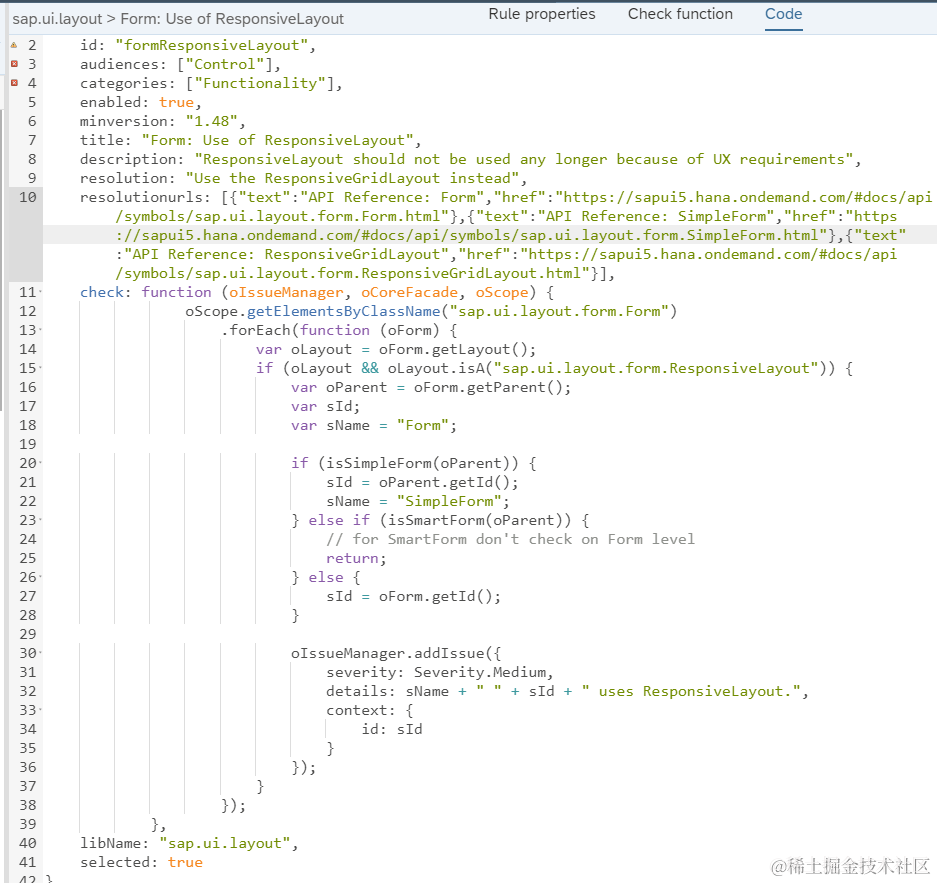Click line number 10 in the gutter
937x883 pixels.
[x=27, y=197]
